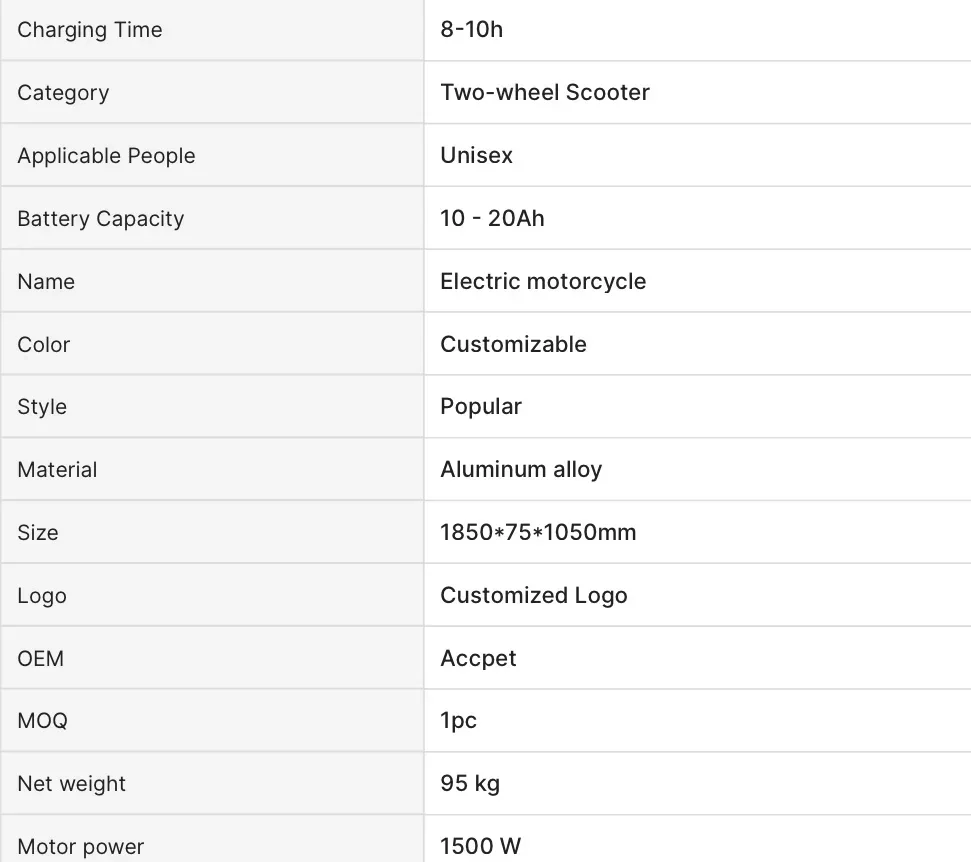
Task: Click the "1850*75*1050mm" size value
Action: click(538, 533)
